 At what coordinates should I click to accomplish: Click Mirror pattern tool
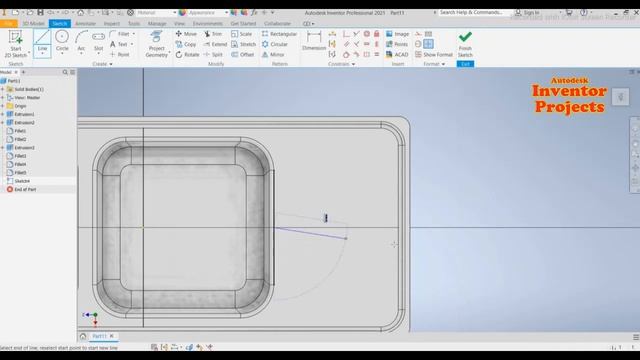[273, 54]
